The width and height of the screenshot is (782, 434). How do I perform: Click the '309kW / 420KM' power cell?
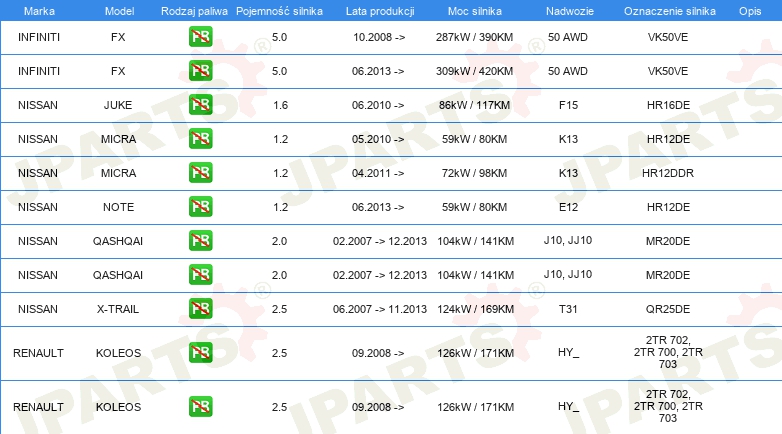(x=474, y=71)
